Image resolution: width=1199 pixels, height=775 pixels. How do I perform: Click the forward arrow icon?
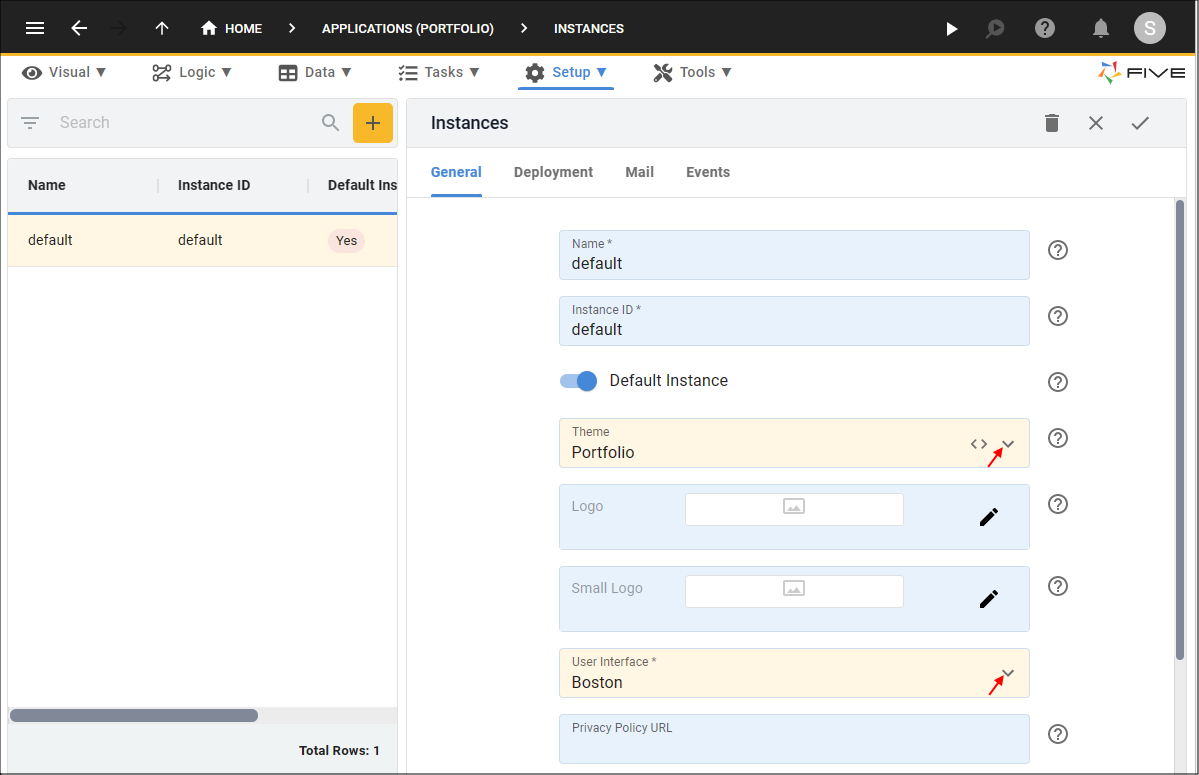(x=119, y=28)
